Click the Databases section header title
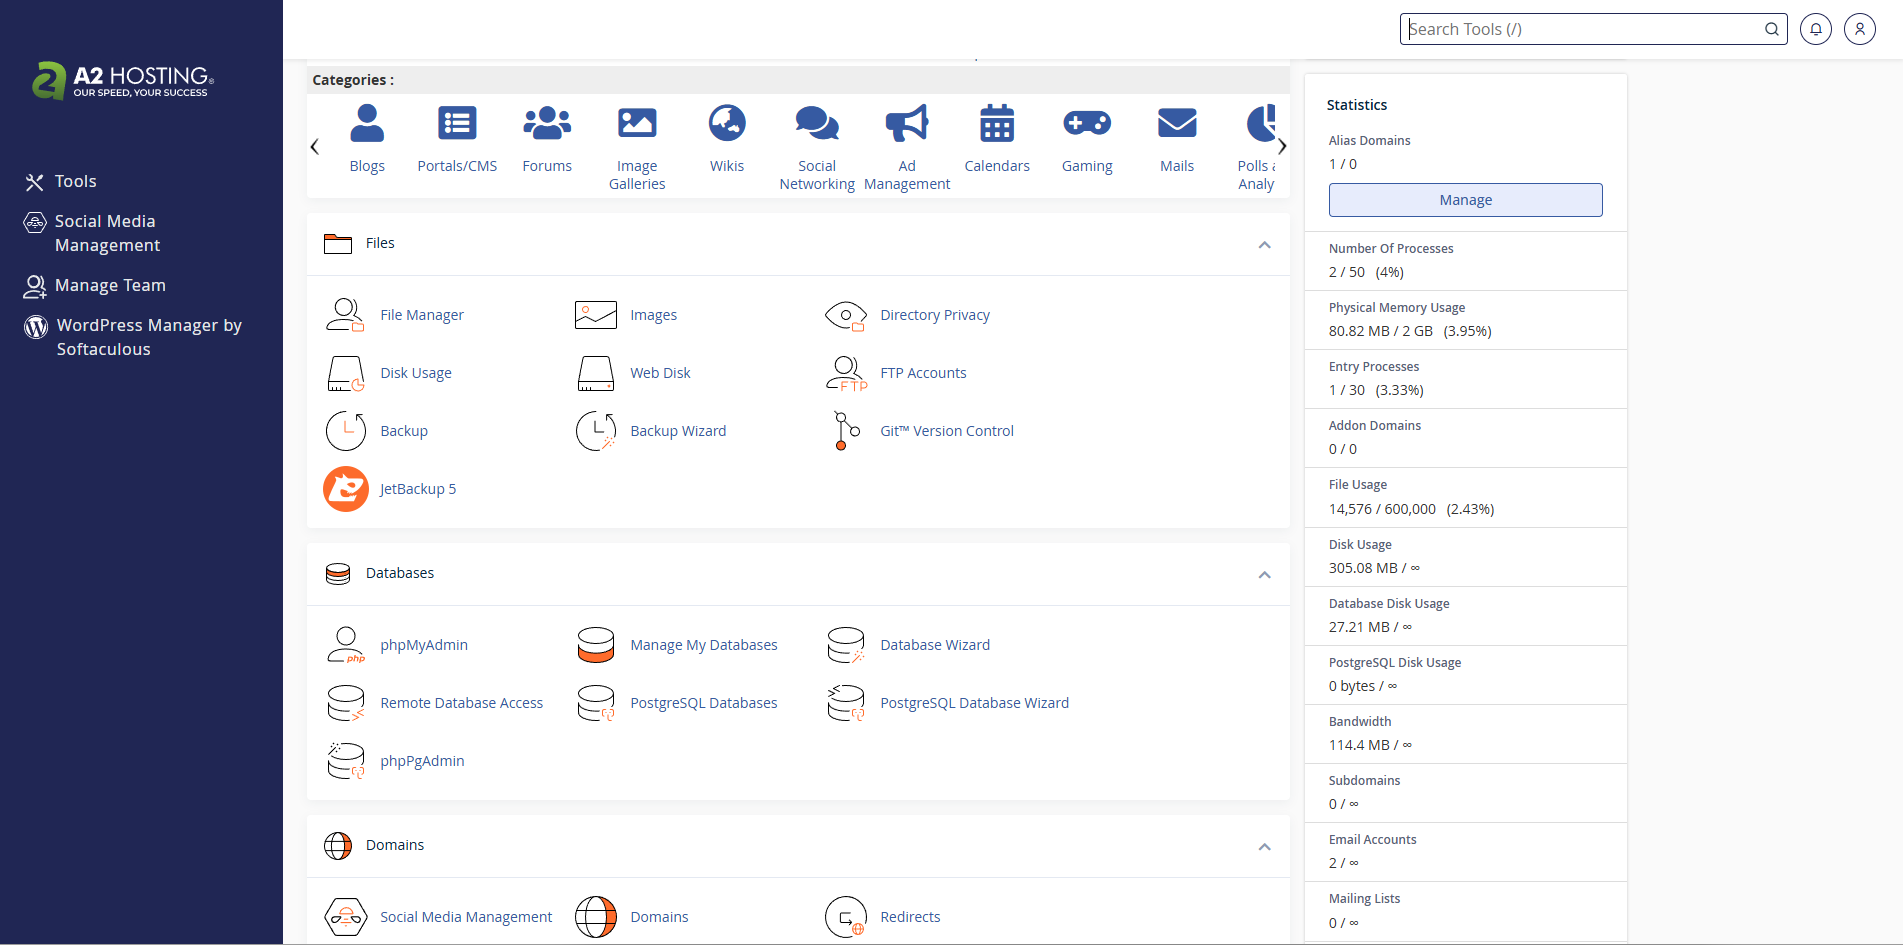This screenshot has width=1903, height=945. [400, 573]
